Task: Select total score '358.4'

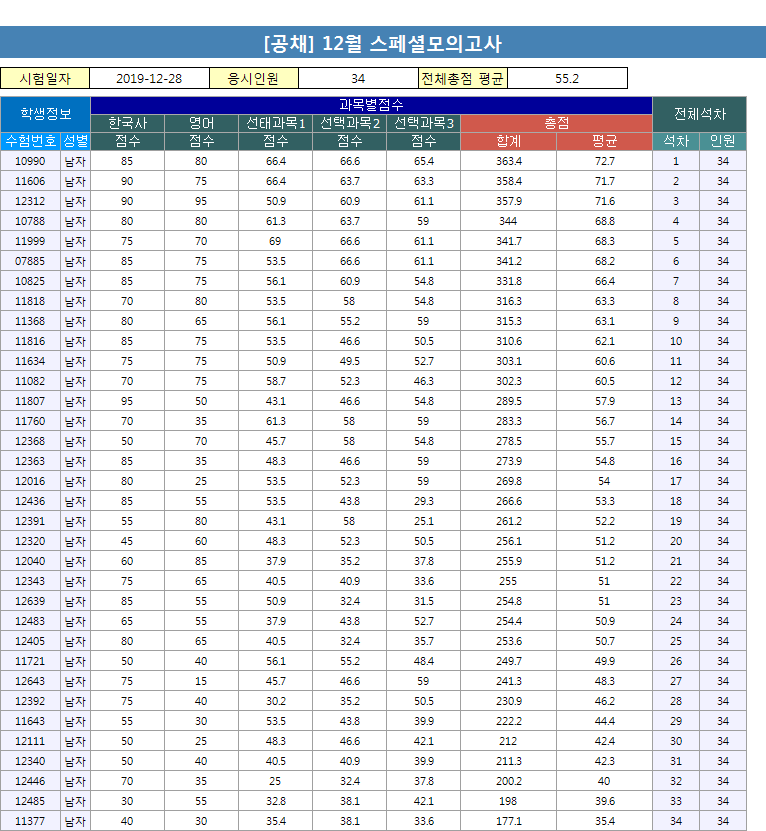Action: click(508, 181)
